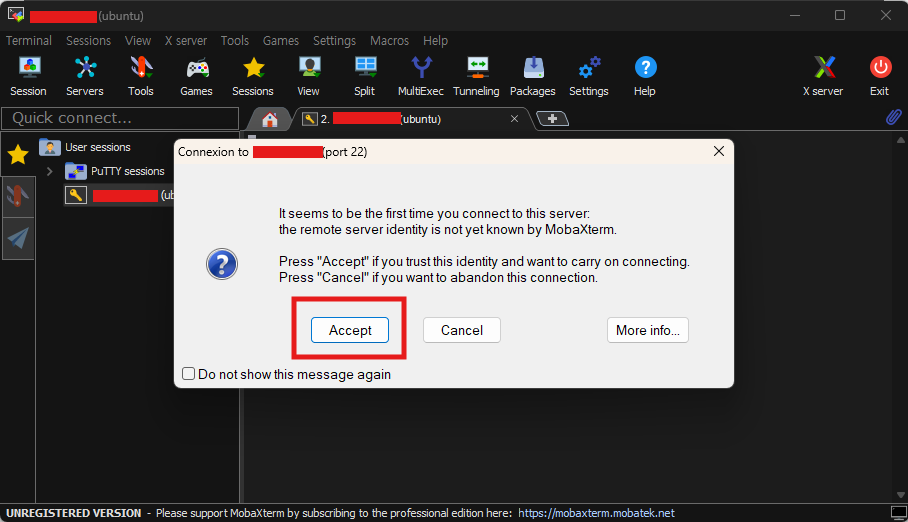
Task: Close the Connexion dialog with X
Action: click(x=719, y=151)
